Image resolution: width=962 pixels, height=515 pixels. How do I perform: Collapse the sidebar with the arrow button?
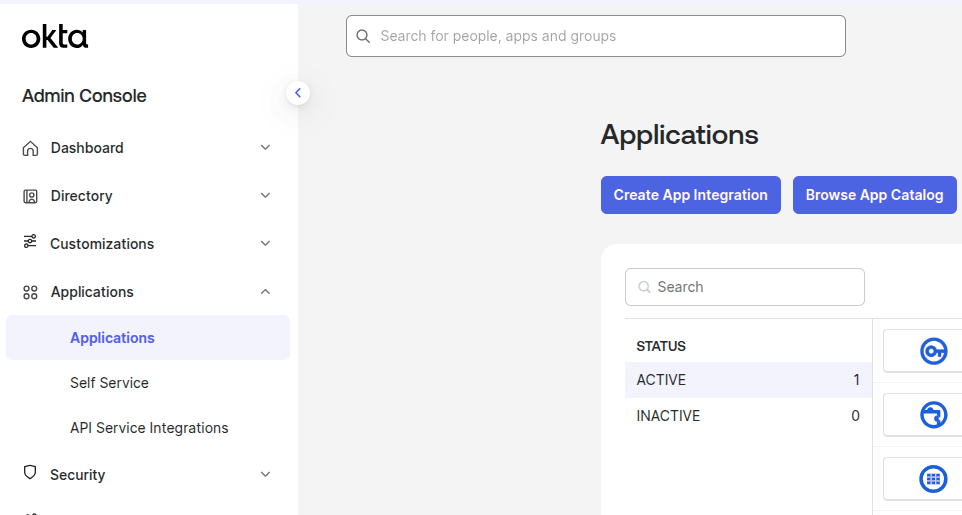(x=297, y=93)
